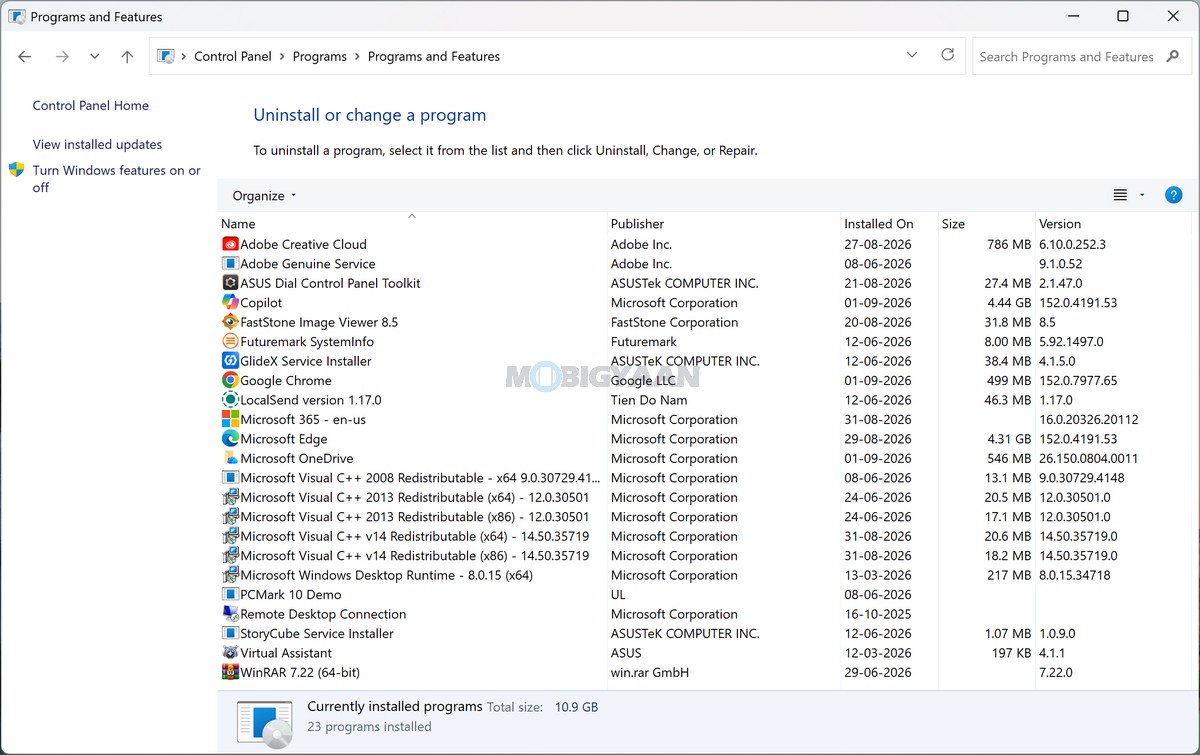
Task: Go back with the left arrow
Action: click(25, 57)
